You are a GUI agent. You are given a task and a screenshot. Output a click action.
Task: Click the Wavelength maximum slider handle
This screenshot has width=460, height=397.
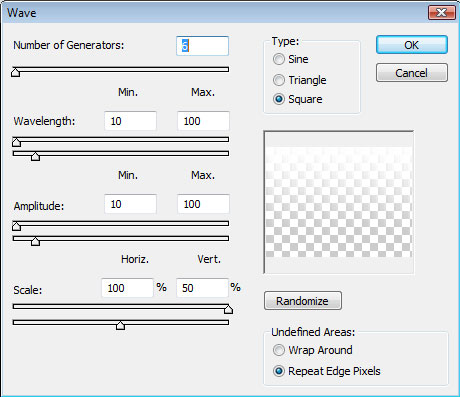click(35, 156)
